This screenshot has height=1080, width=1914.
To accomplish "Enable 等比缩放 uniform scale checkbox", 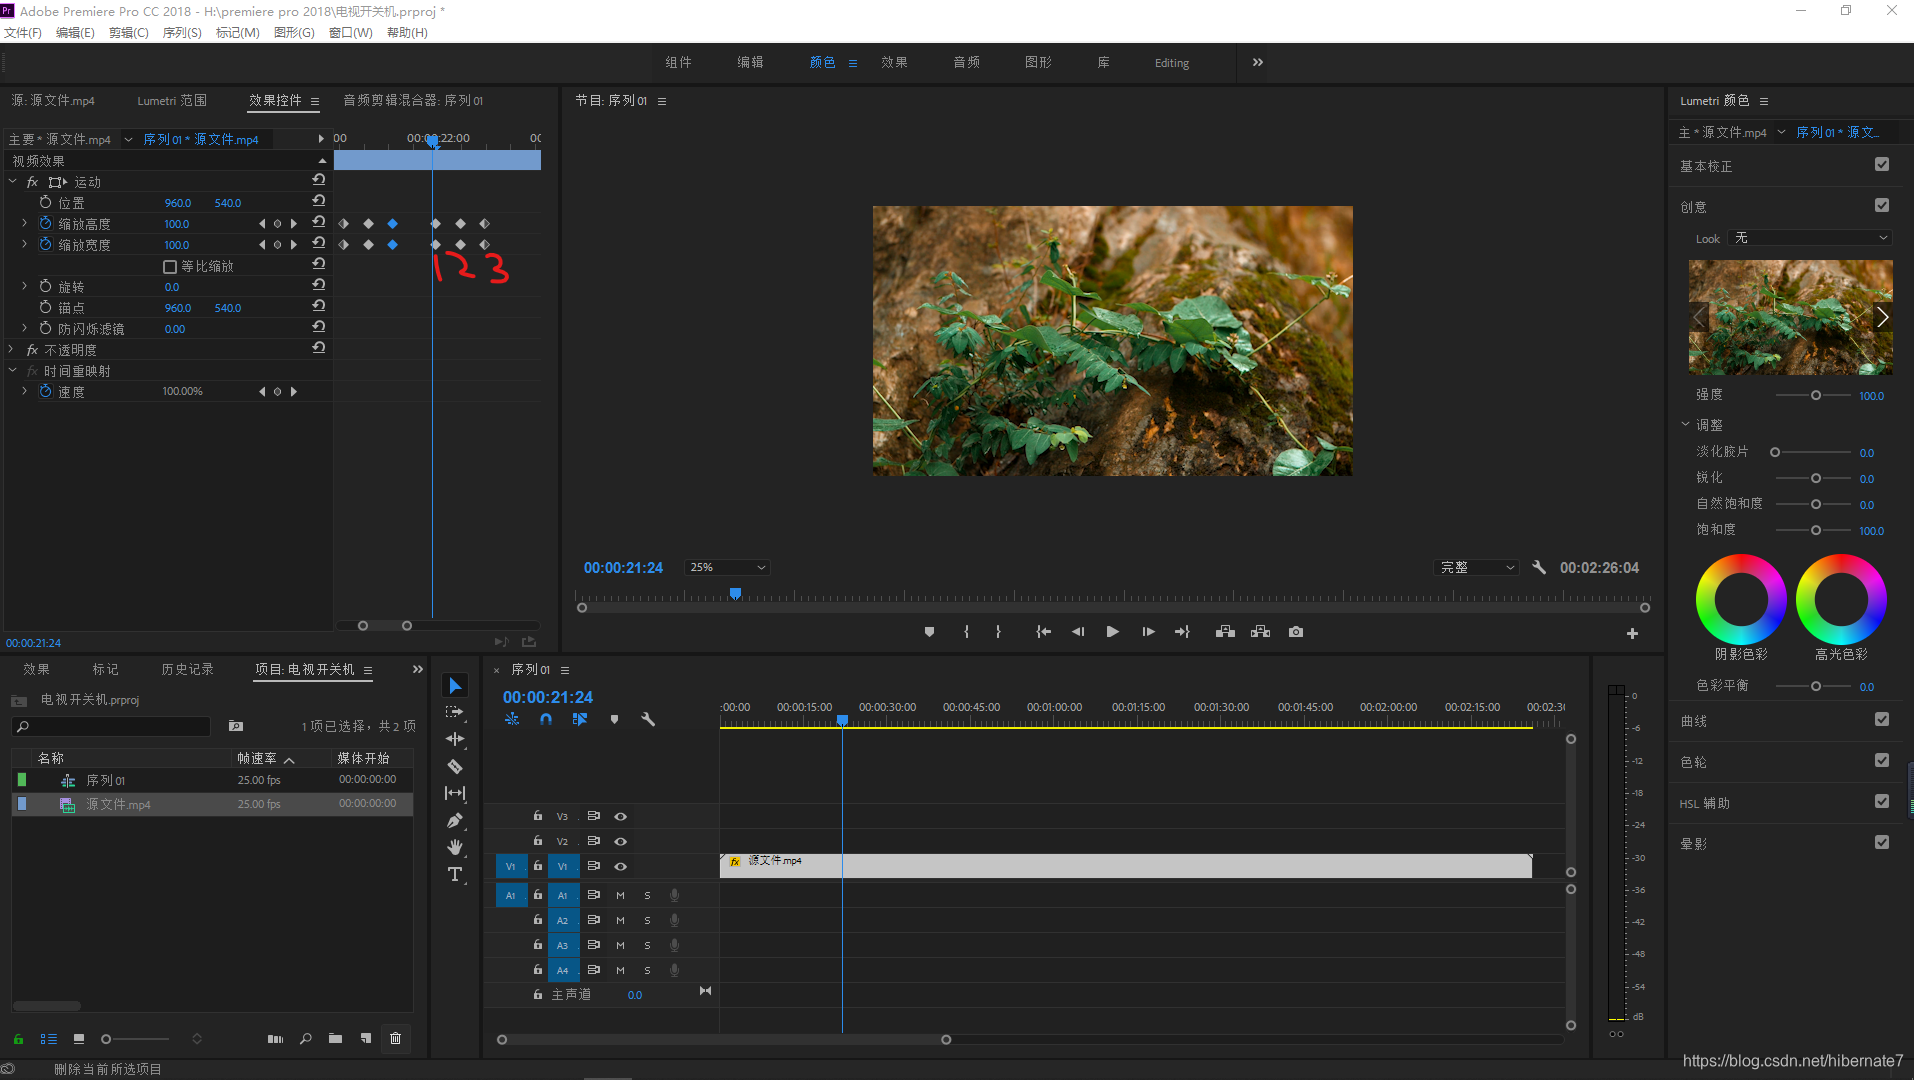I will coord(170,266).
